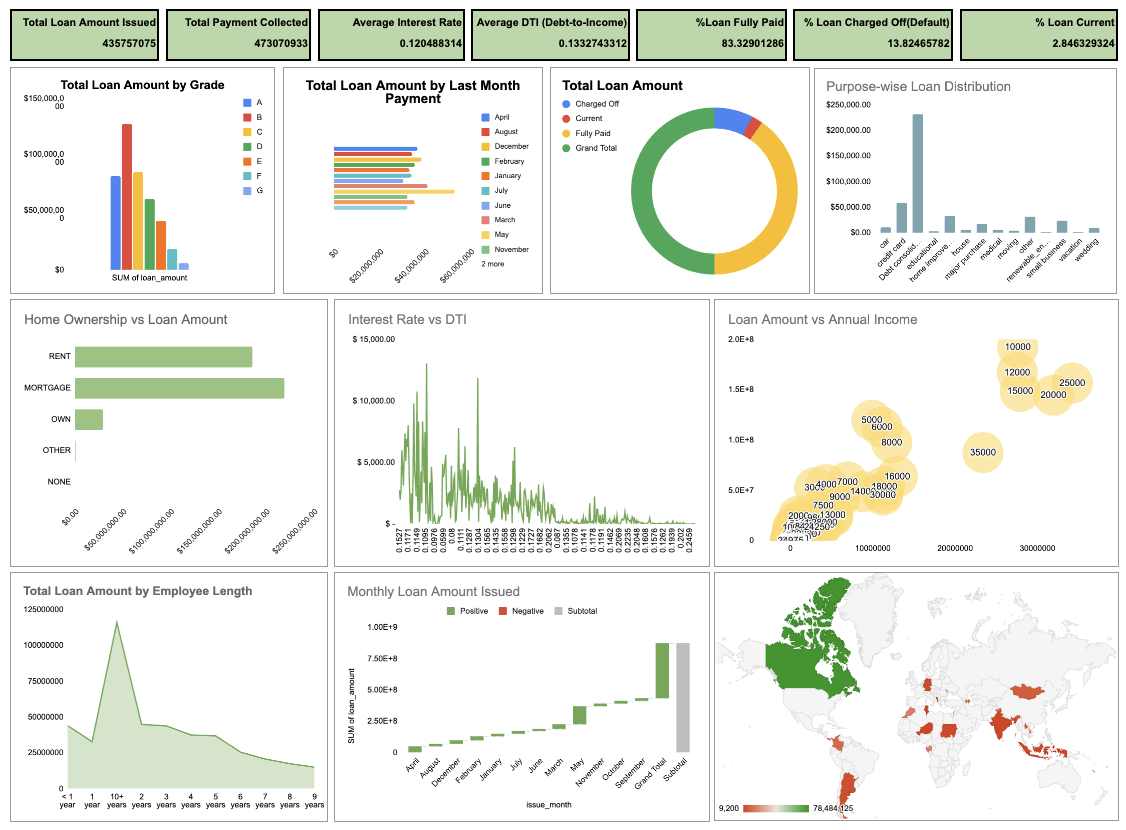Click December legend entry in payment chart
The width and height of the screenshot is (1126, 830).
510,146
